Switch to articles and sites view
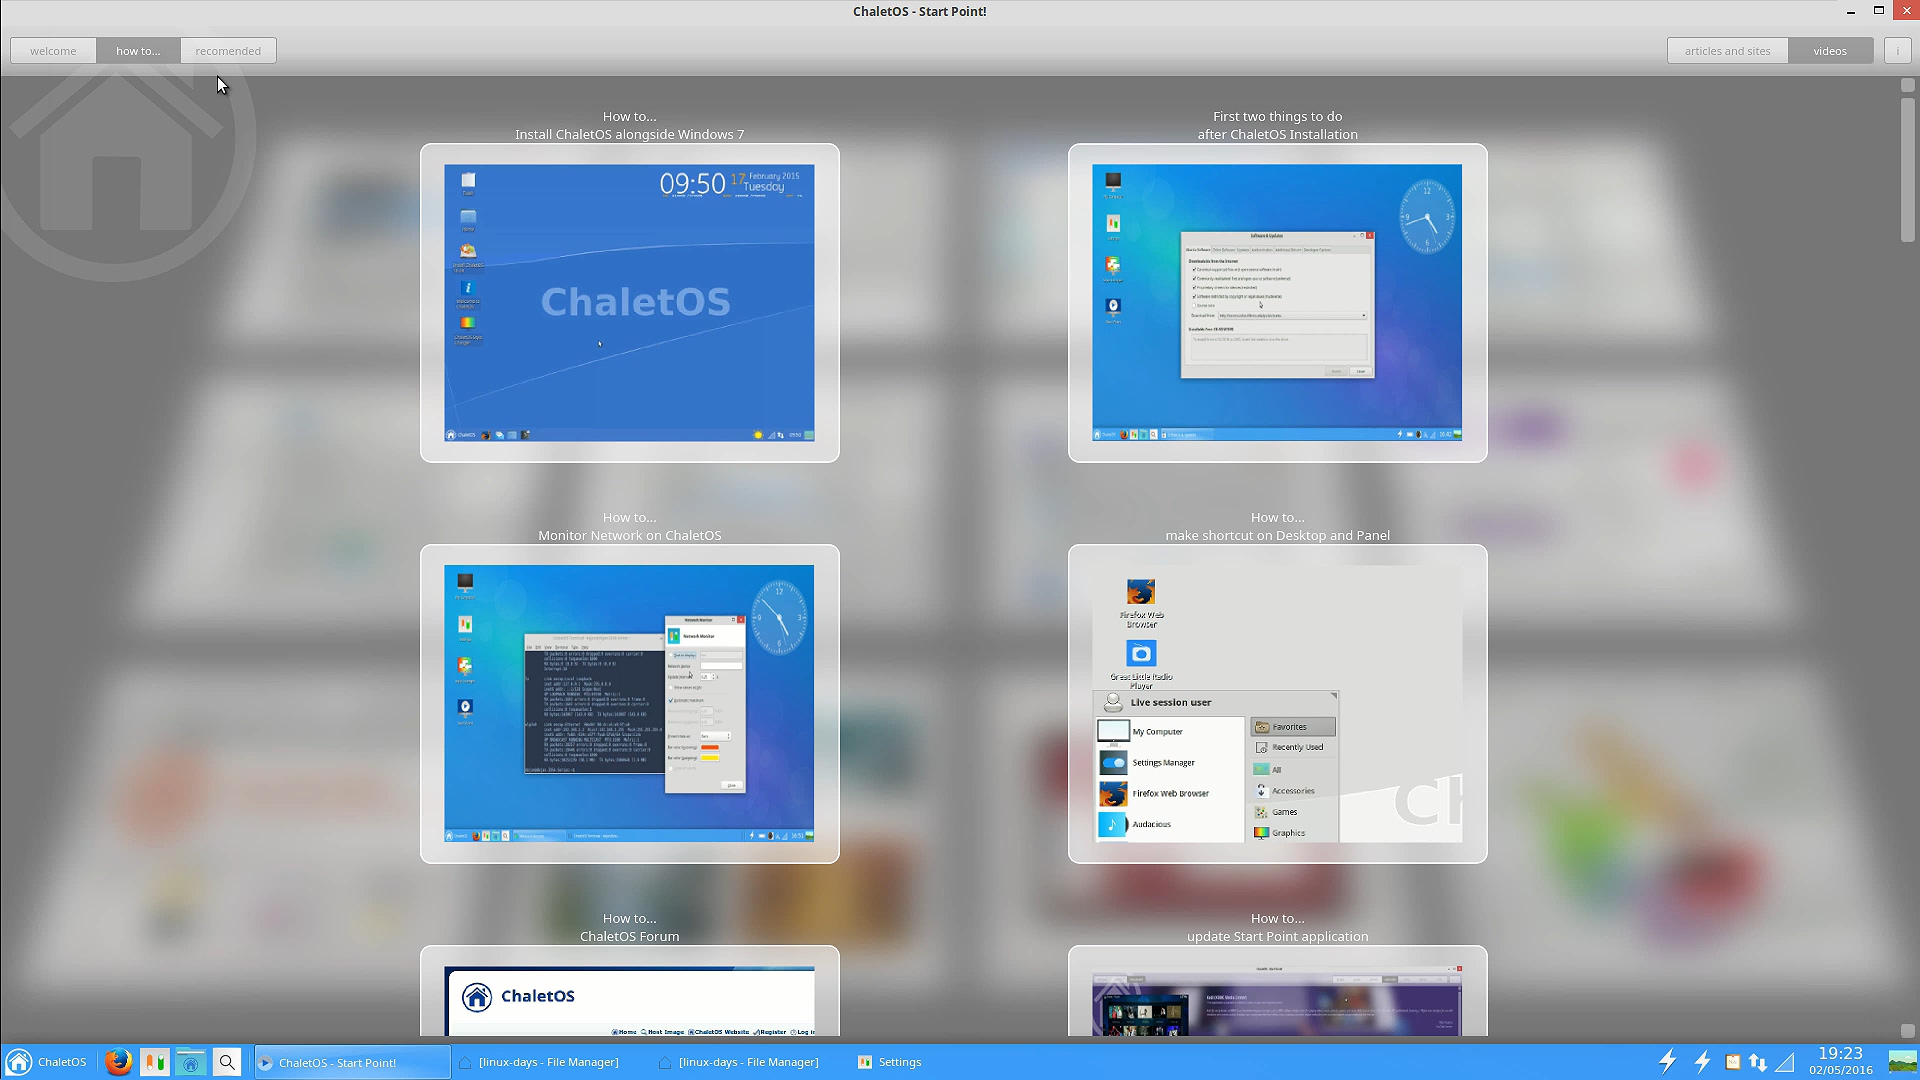Viewport: 1920px width, 1080px height. click(1727, 51)
